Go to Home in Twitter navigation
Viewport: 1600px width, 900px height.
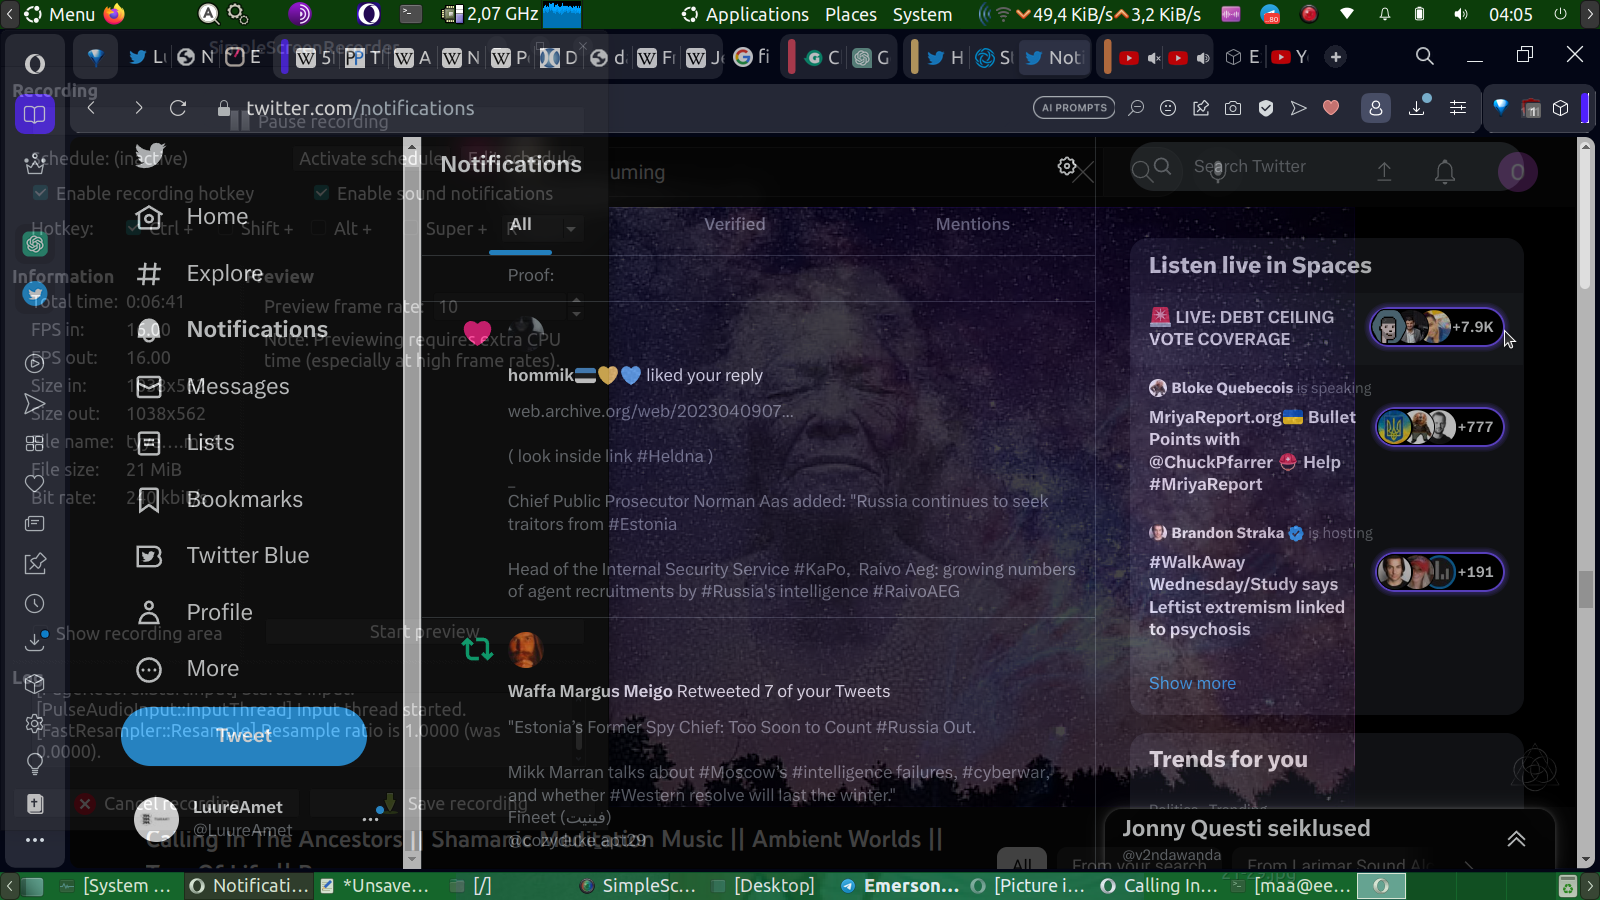[192, 216]
